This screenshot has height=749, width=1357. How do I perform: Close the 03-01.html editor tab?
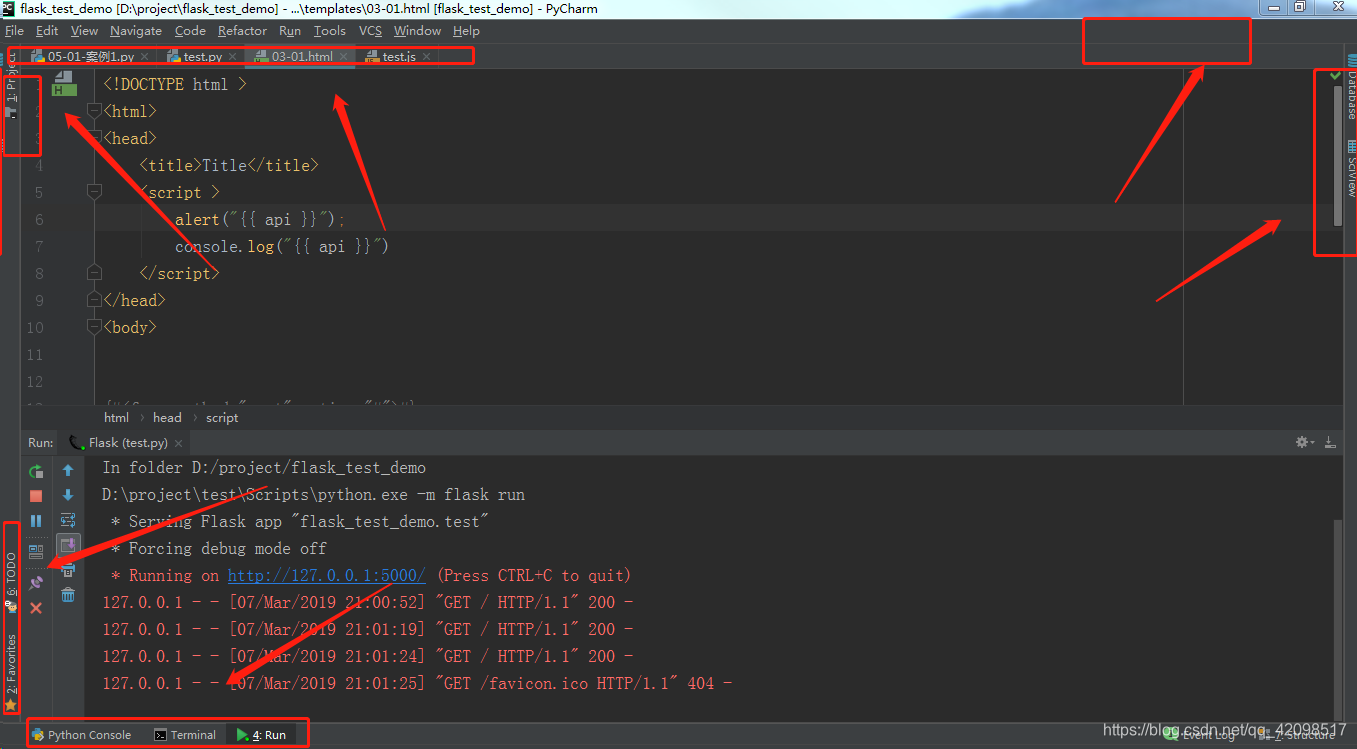[344, 57]
